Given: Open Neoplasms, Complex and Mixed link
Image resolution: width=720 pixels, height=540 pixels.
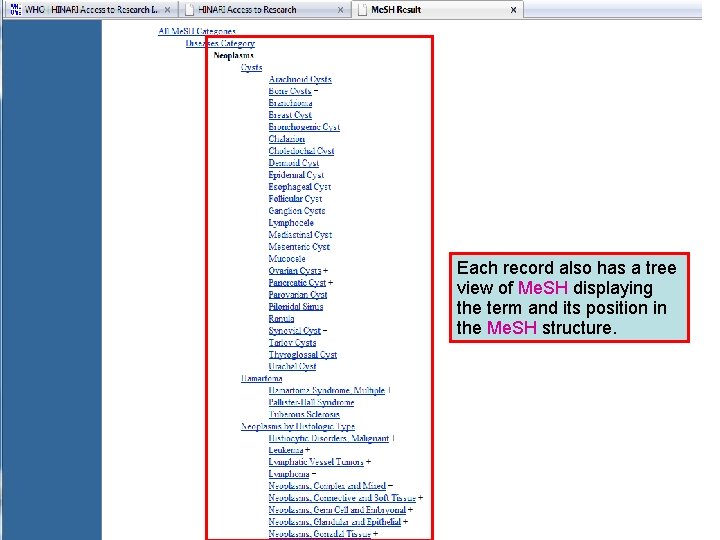Looking at the screenshot, I should [x=327, y=486].
